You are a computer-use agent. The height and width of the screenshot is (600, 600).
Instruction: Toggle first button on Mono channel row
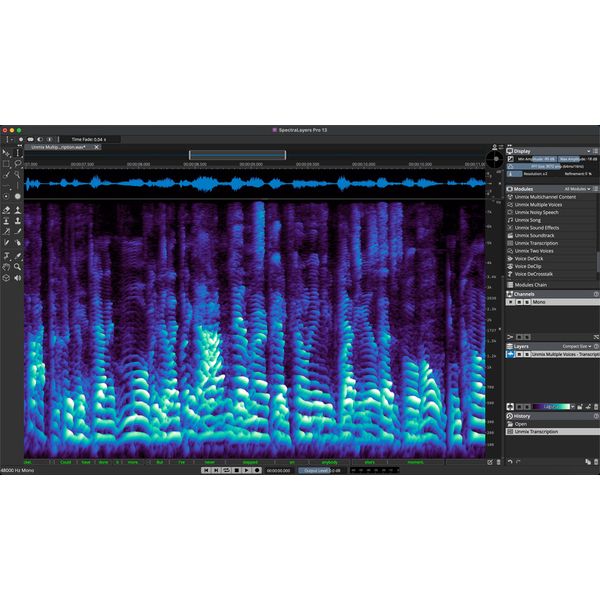tap(510, 302)
